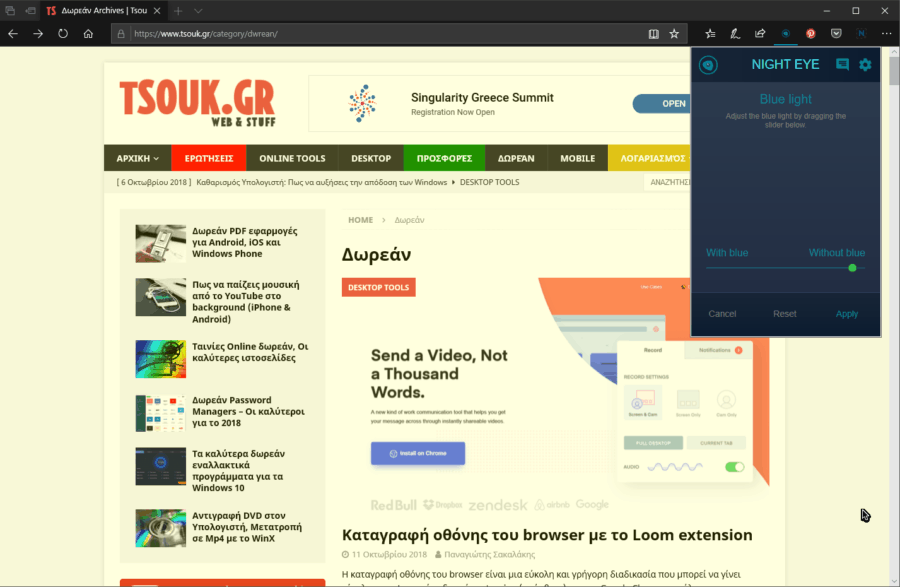900x587 pixels.
Task: Expand the MOBILE menu dropdown
Action: tap(581, 158)
